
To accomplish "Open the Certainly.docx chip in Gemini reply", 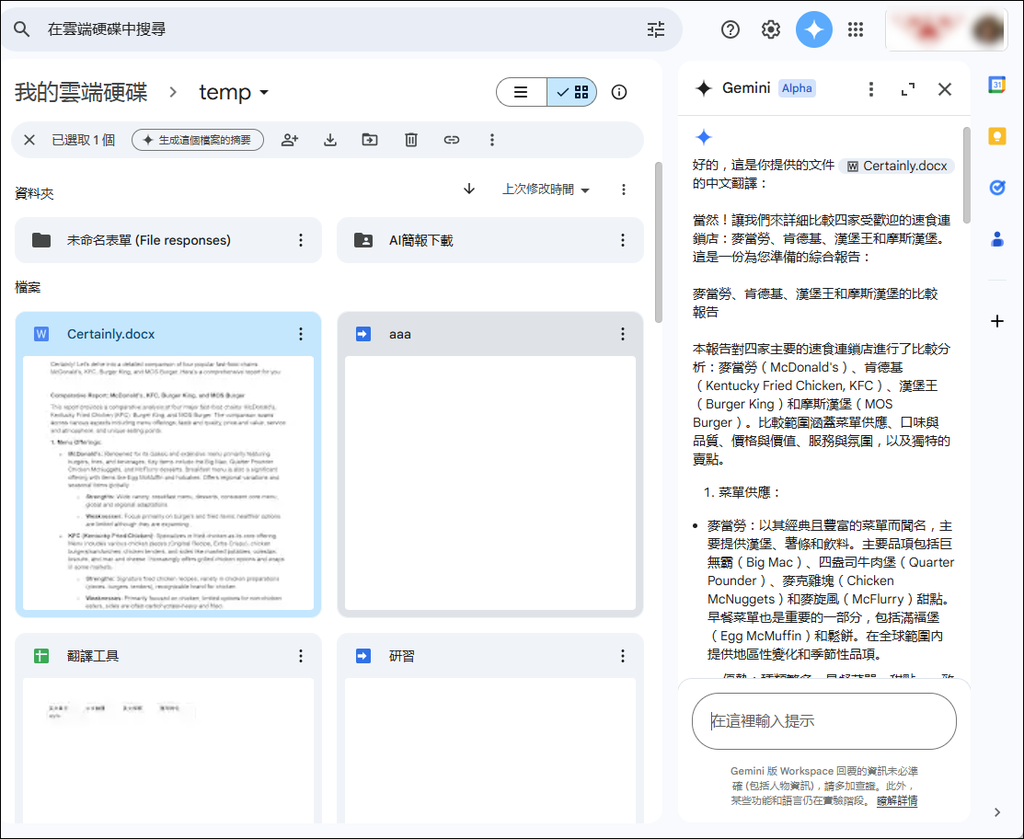I will tap(897, 166).
